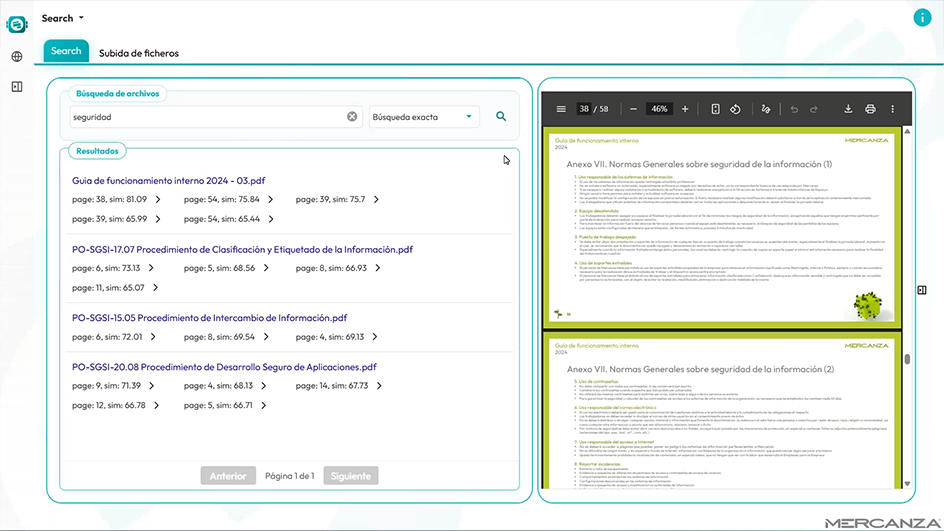Switch to 'Subida de ficheros' tab
The width and height of the screenshot is (944, 531).
pyautogui.click(x=138, y=53)
